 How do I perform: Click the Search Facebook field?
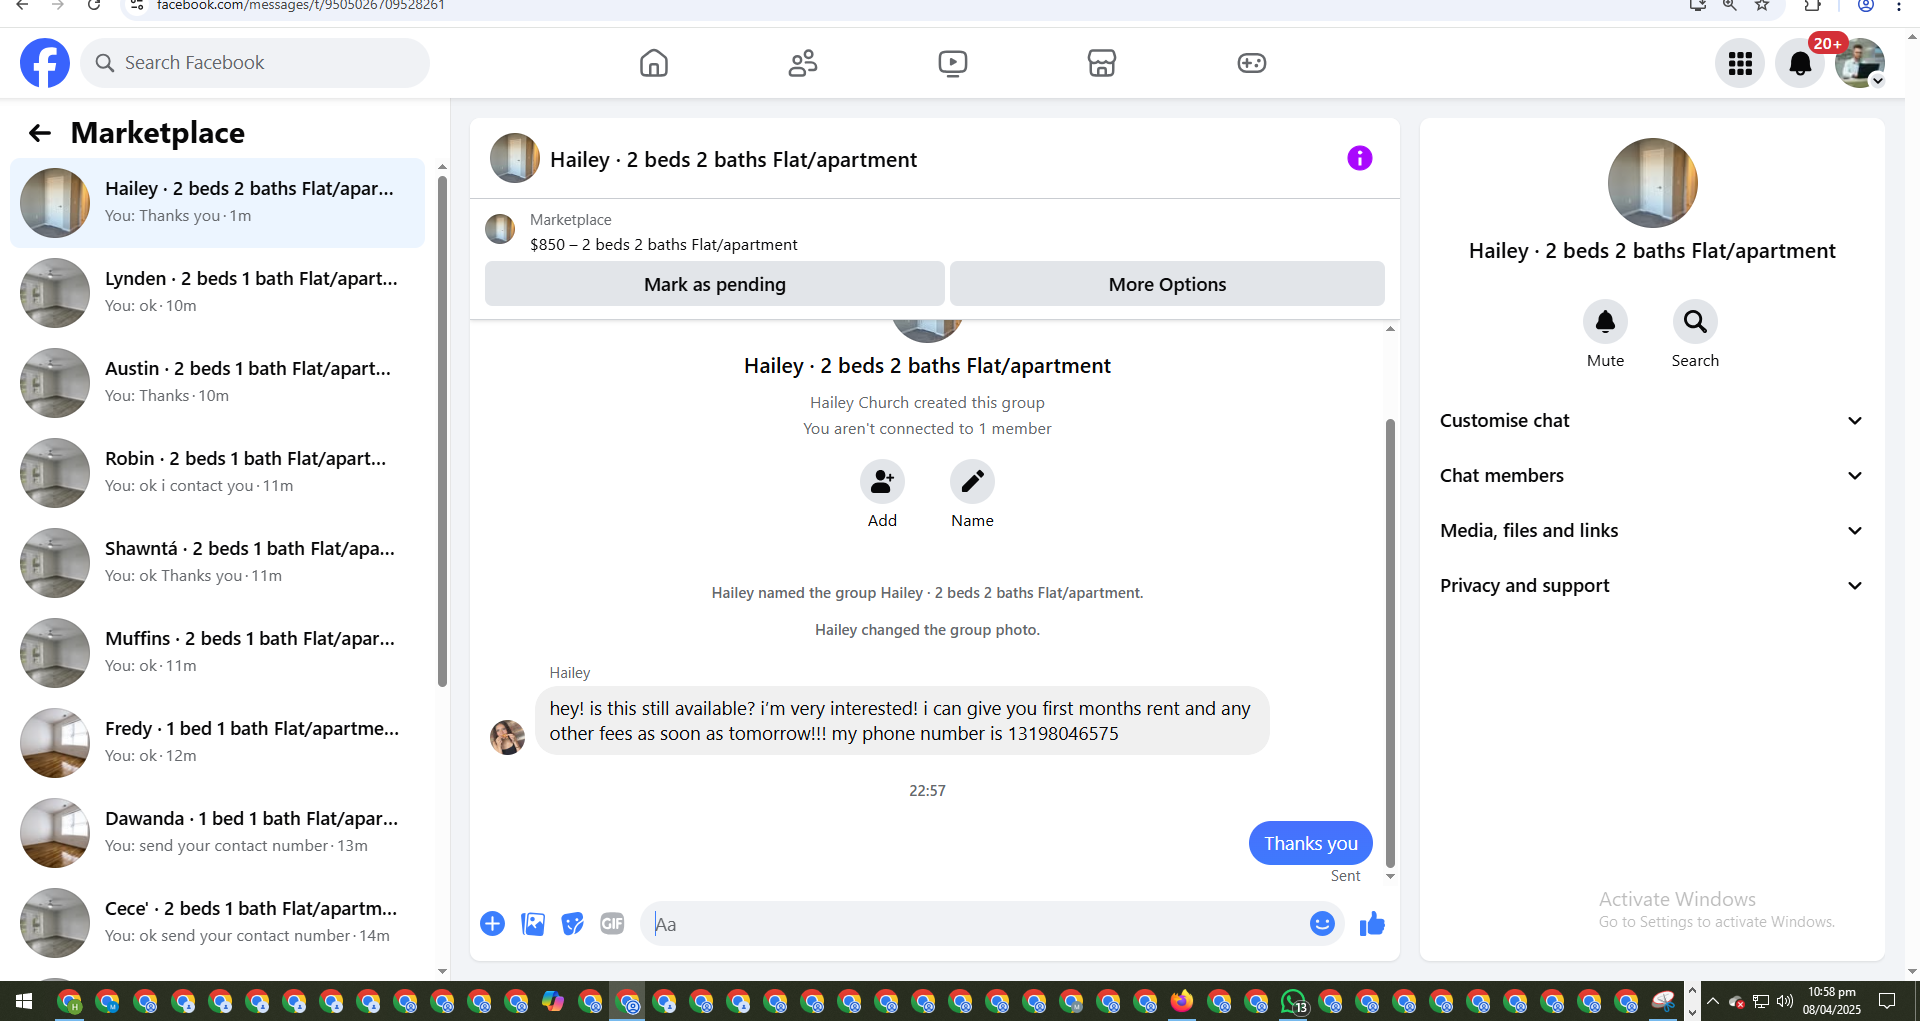coord(255,63)
